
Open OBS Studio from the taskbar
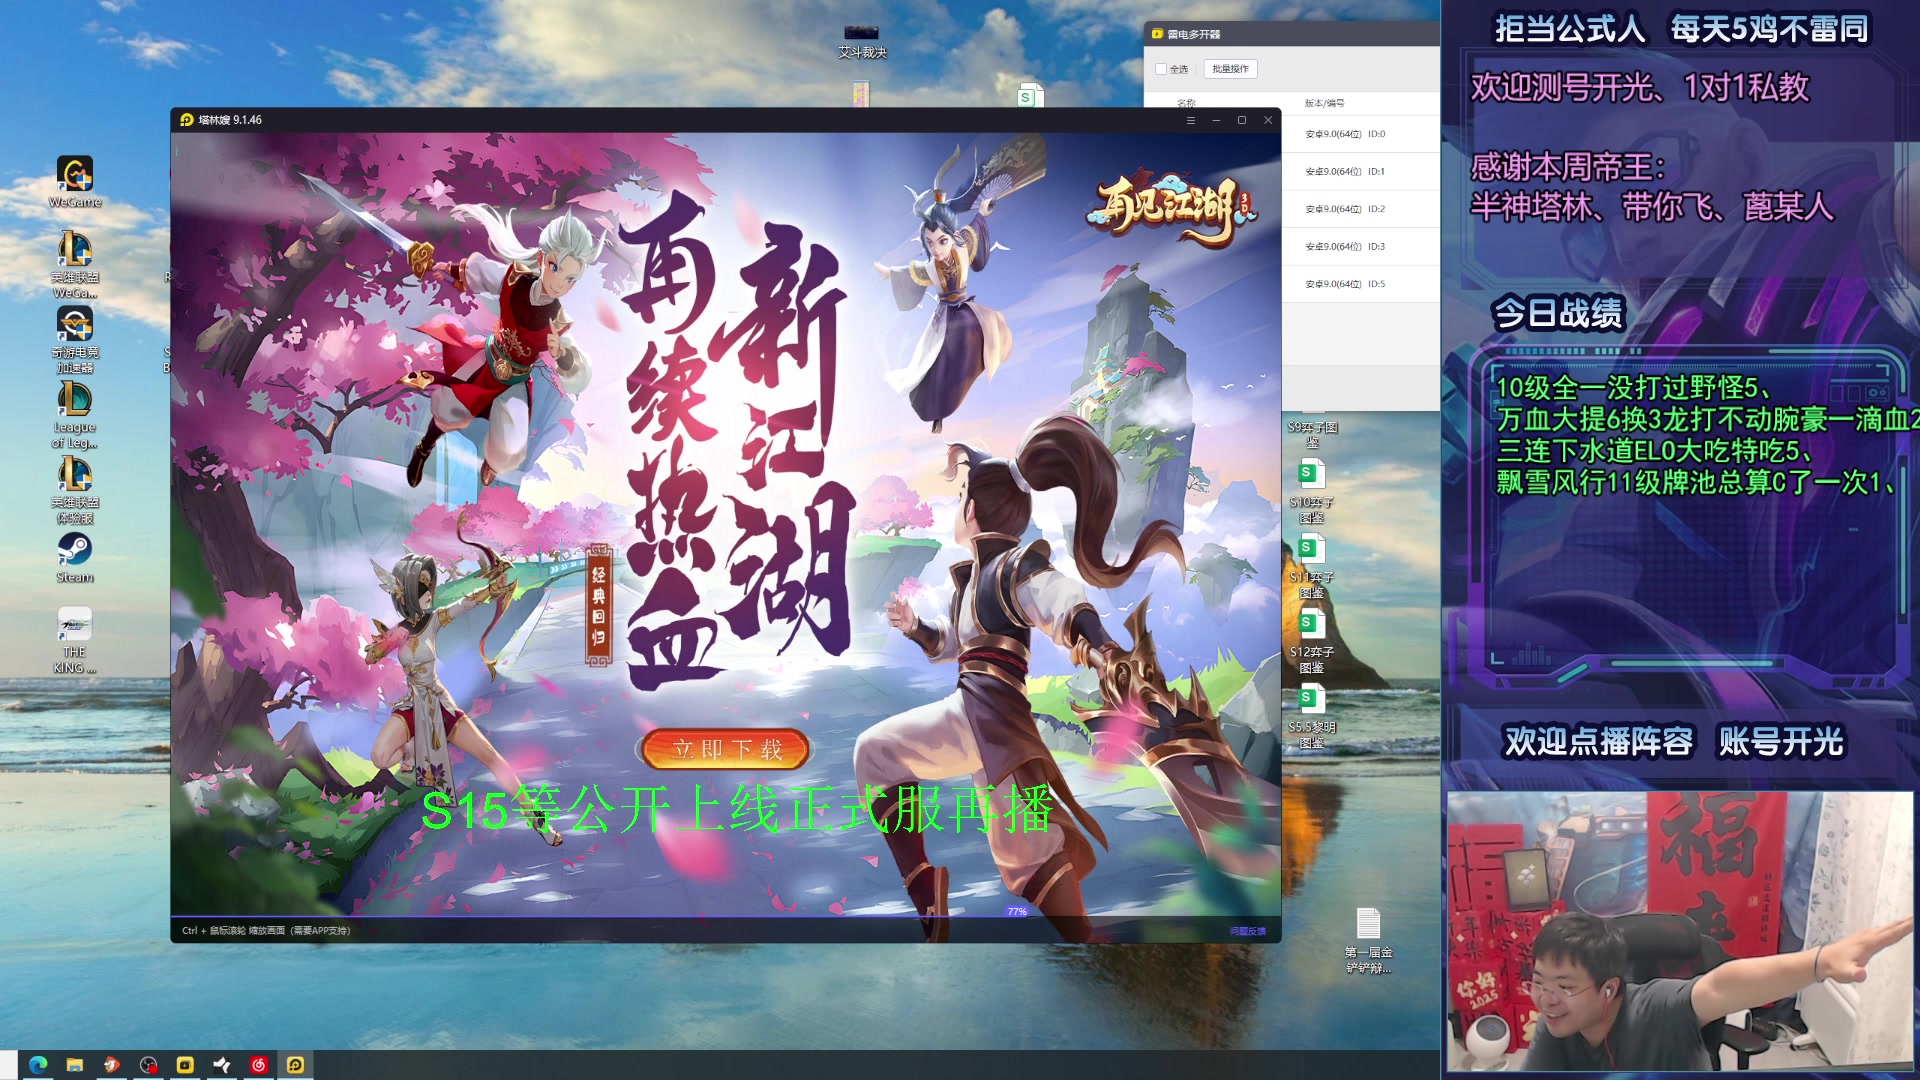[x=148, y=1065]
